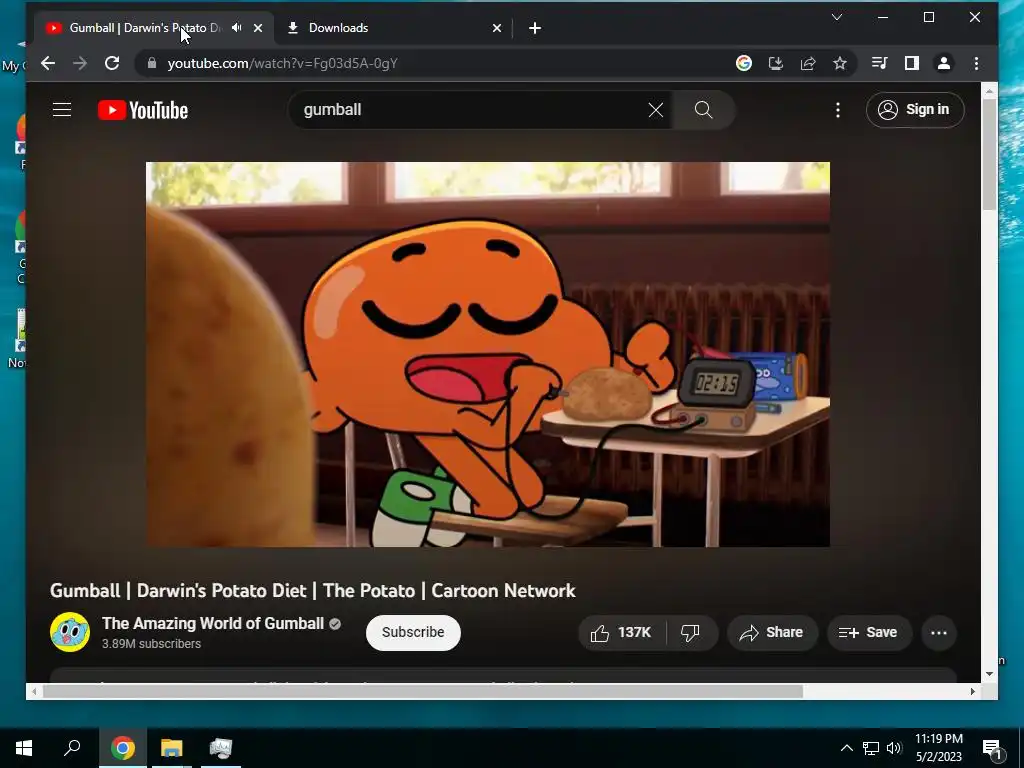Share this video
Image resolution: width=1024 pixels, height=768 pixels.
tap(772, 632)
